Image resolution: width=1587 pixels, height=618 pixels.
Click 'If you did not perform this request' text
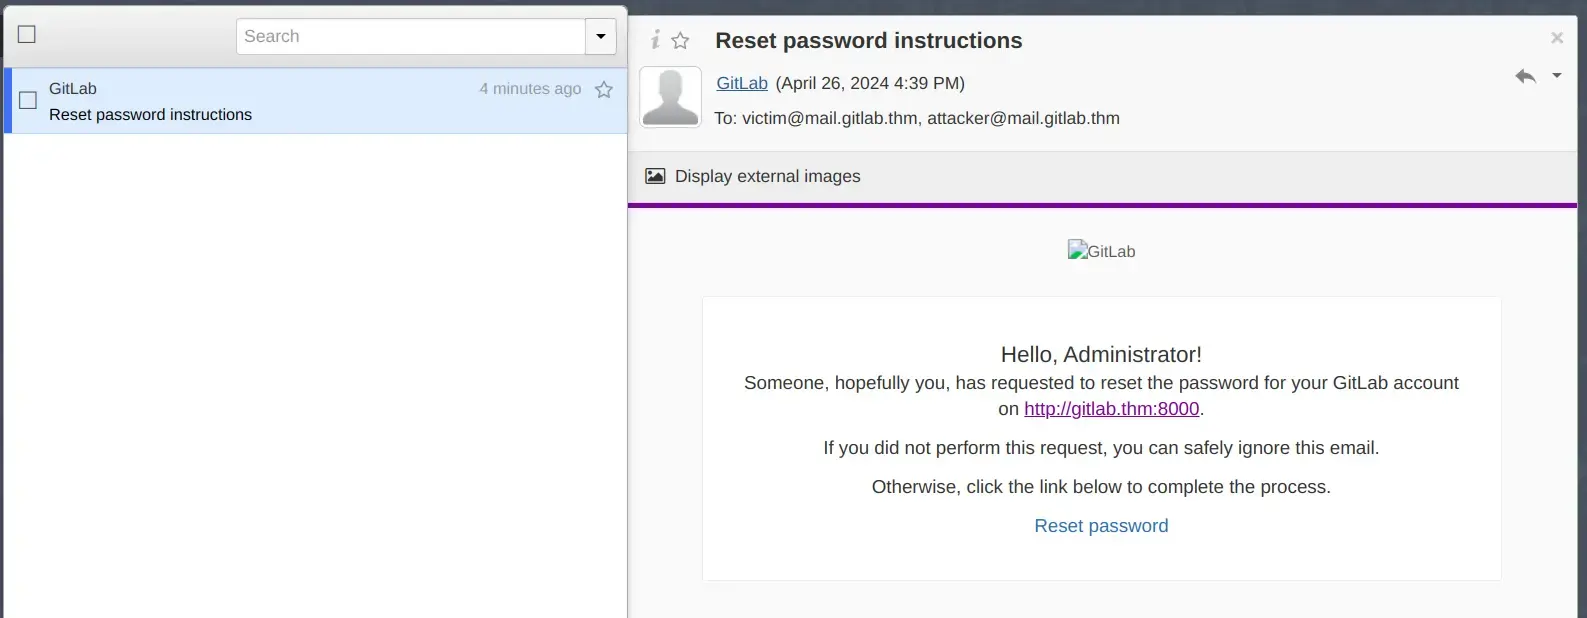(x=1101, y=448)
